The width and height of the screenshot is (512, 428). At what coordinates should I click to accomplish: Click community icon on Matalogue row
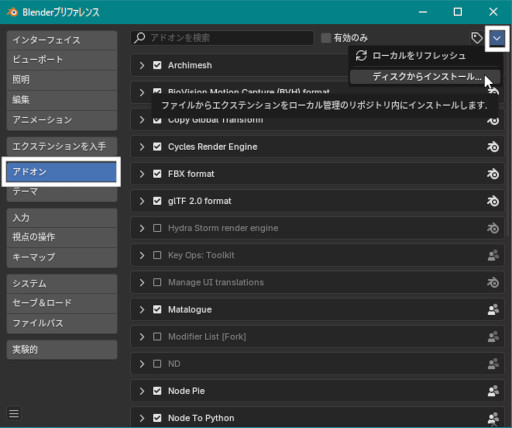pyautogui.click(x=493, y=310)
